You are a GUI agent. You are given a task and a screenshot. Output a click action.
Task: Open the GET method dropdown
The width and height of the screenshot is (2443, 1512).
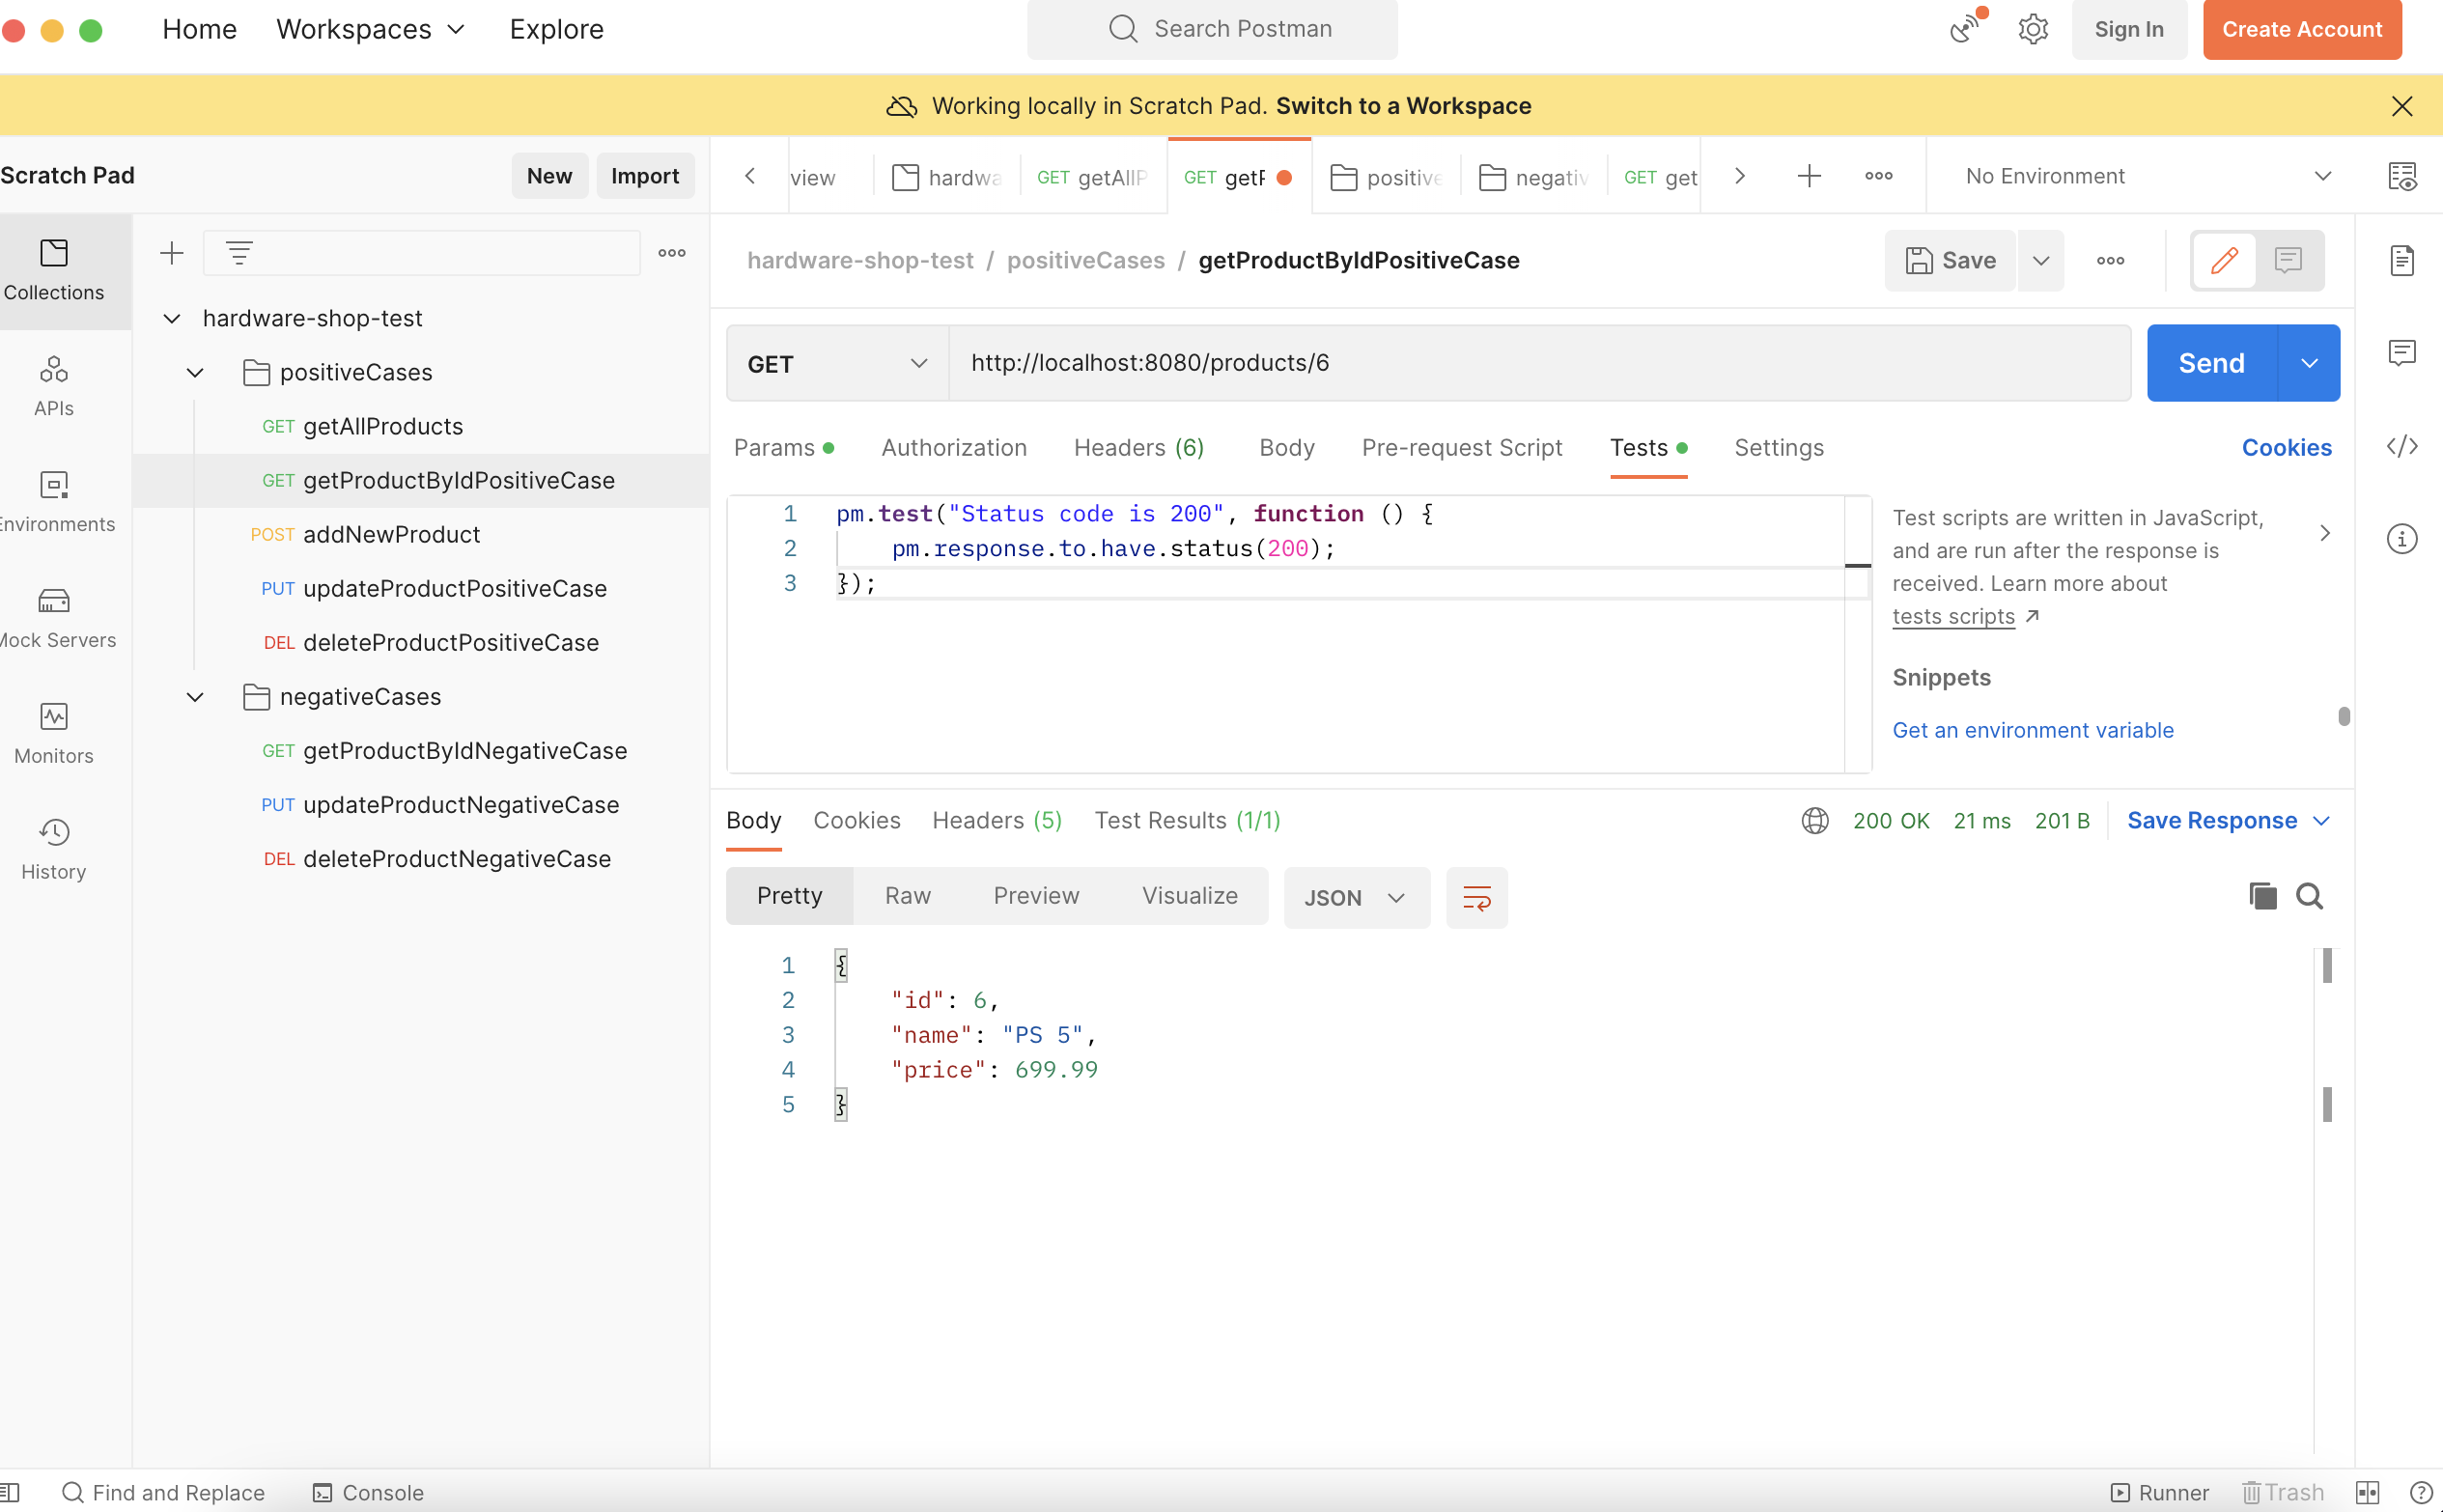[838, 363]
